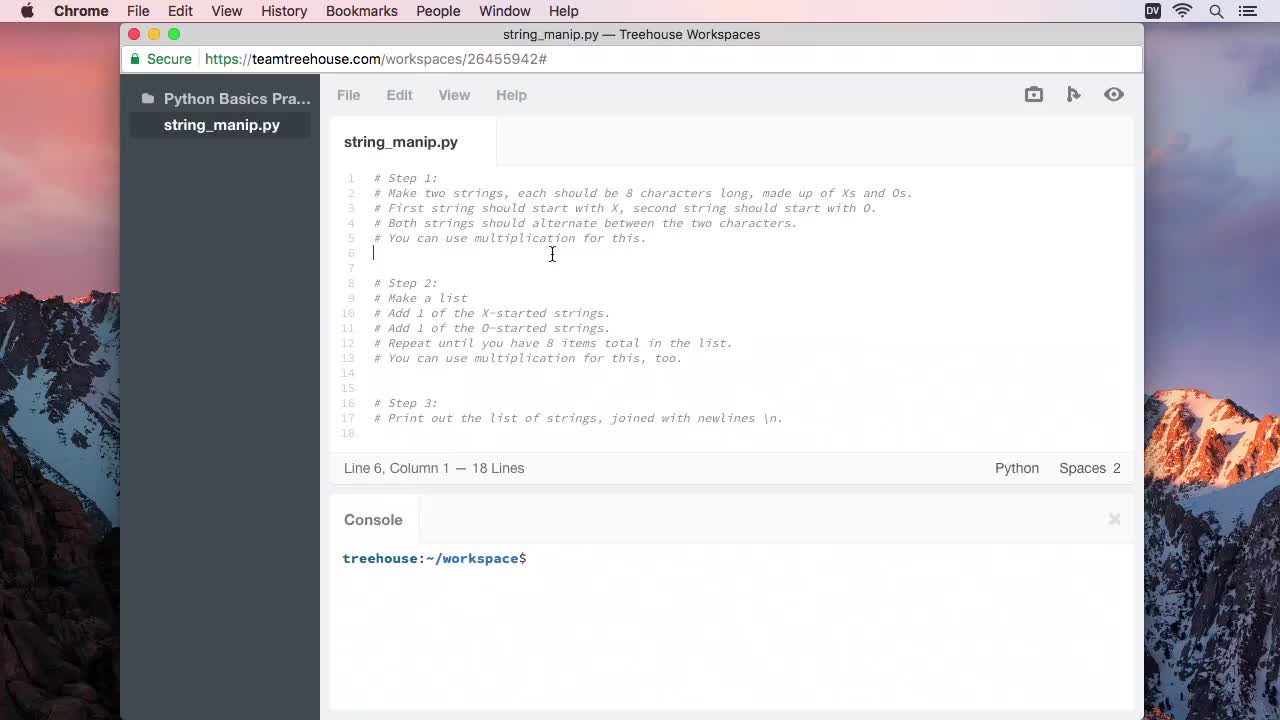This screenshot has height=720, width=1280.
Task: Select string_manip.py in the sidebar
Action: (x=221, y=124)
